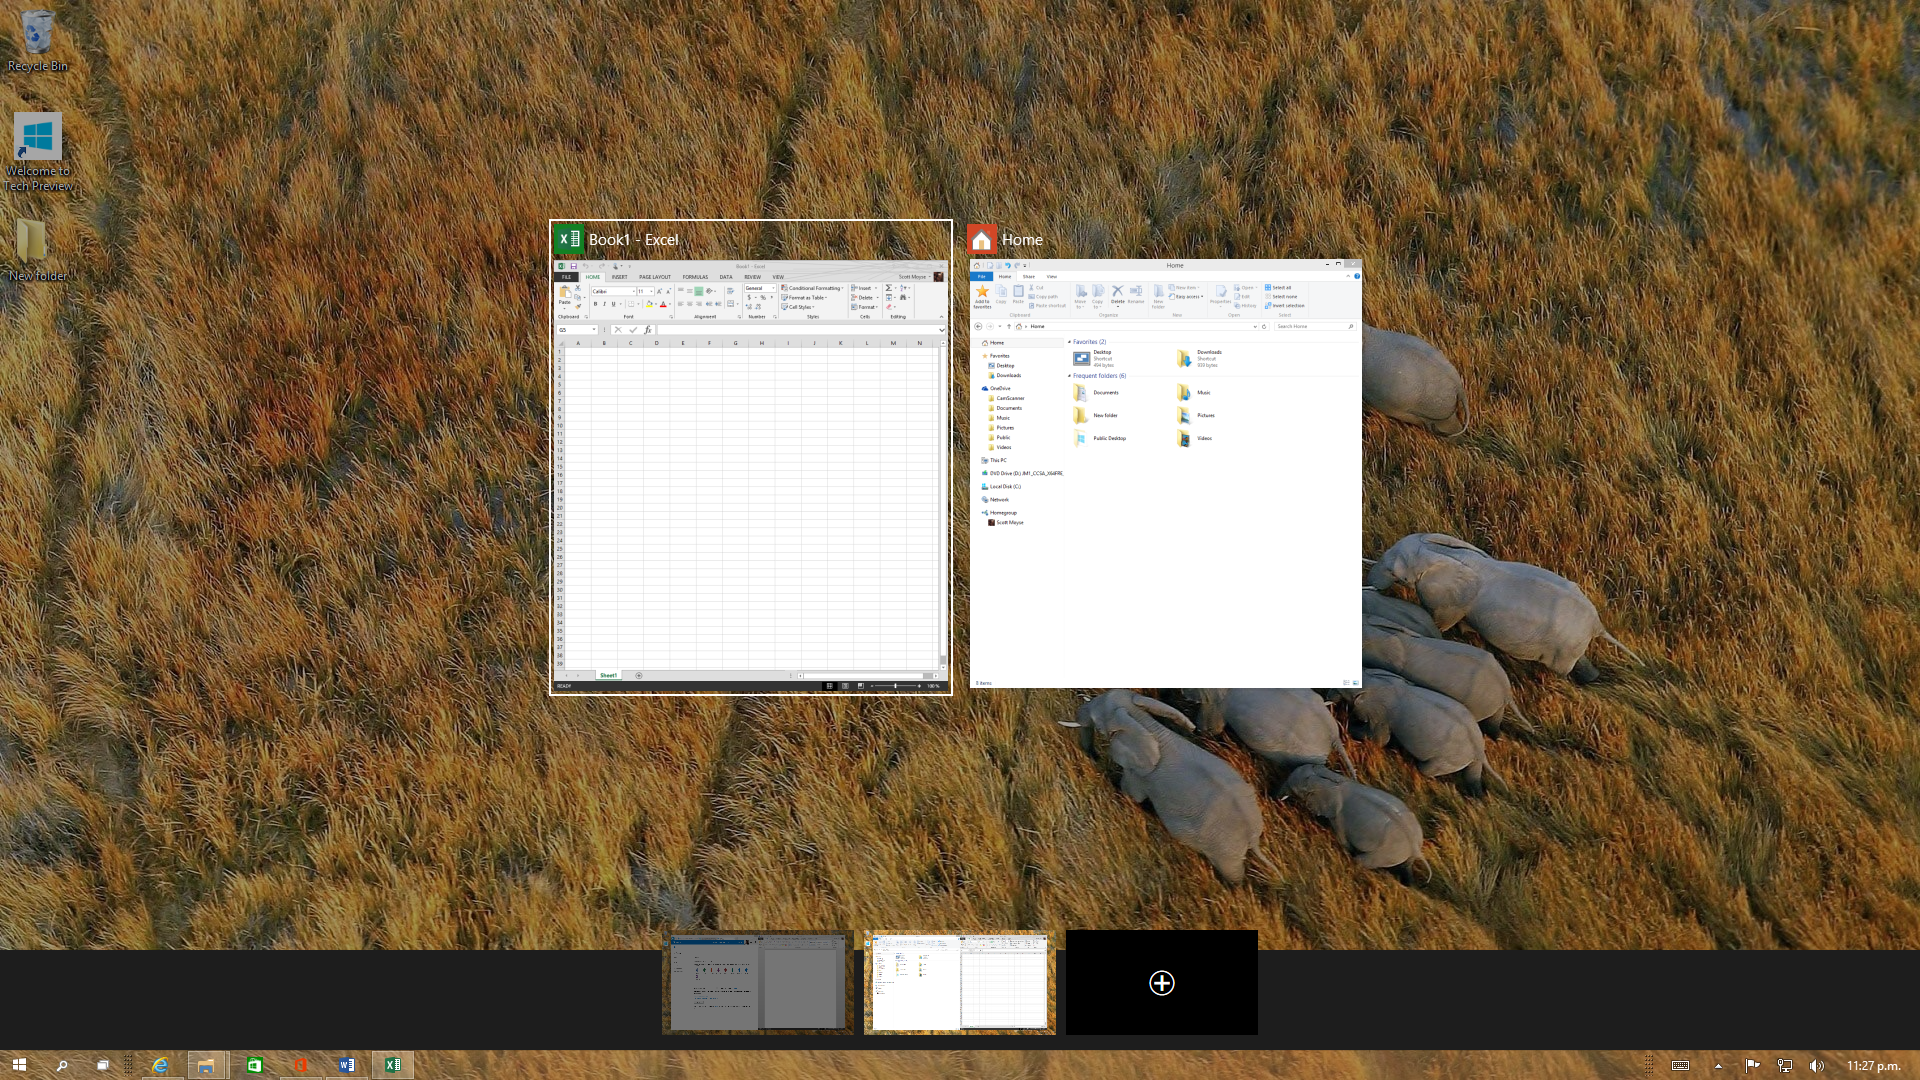Click the orange Office taskbar icon
This screenshot has height=1080, width=1920.
[x=300, y=1065]
